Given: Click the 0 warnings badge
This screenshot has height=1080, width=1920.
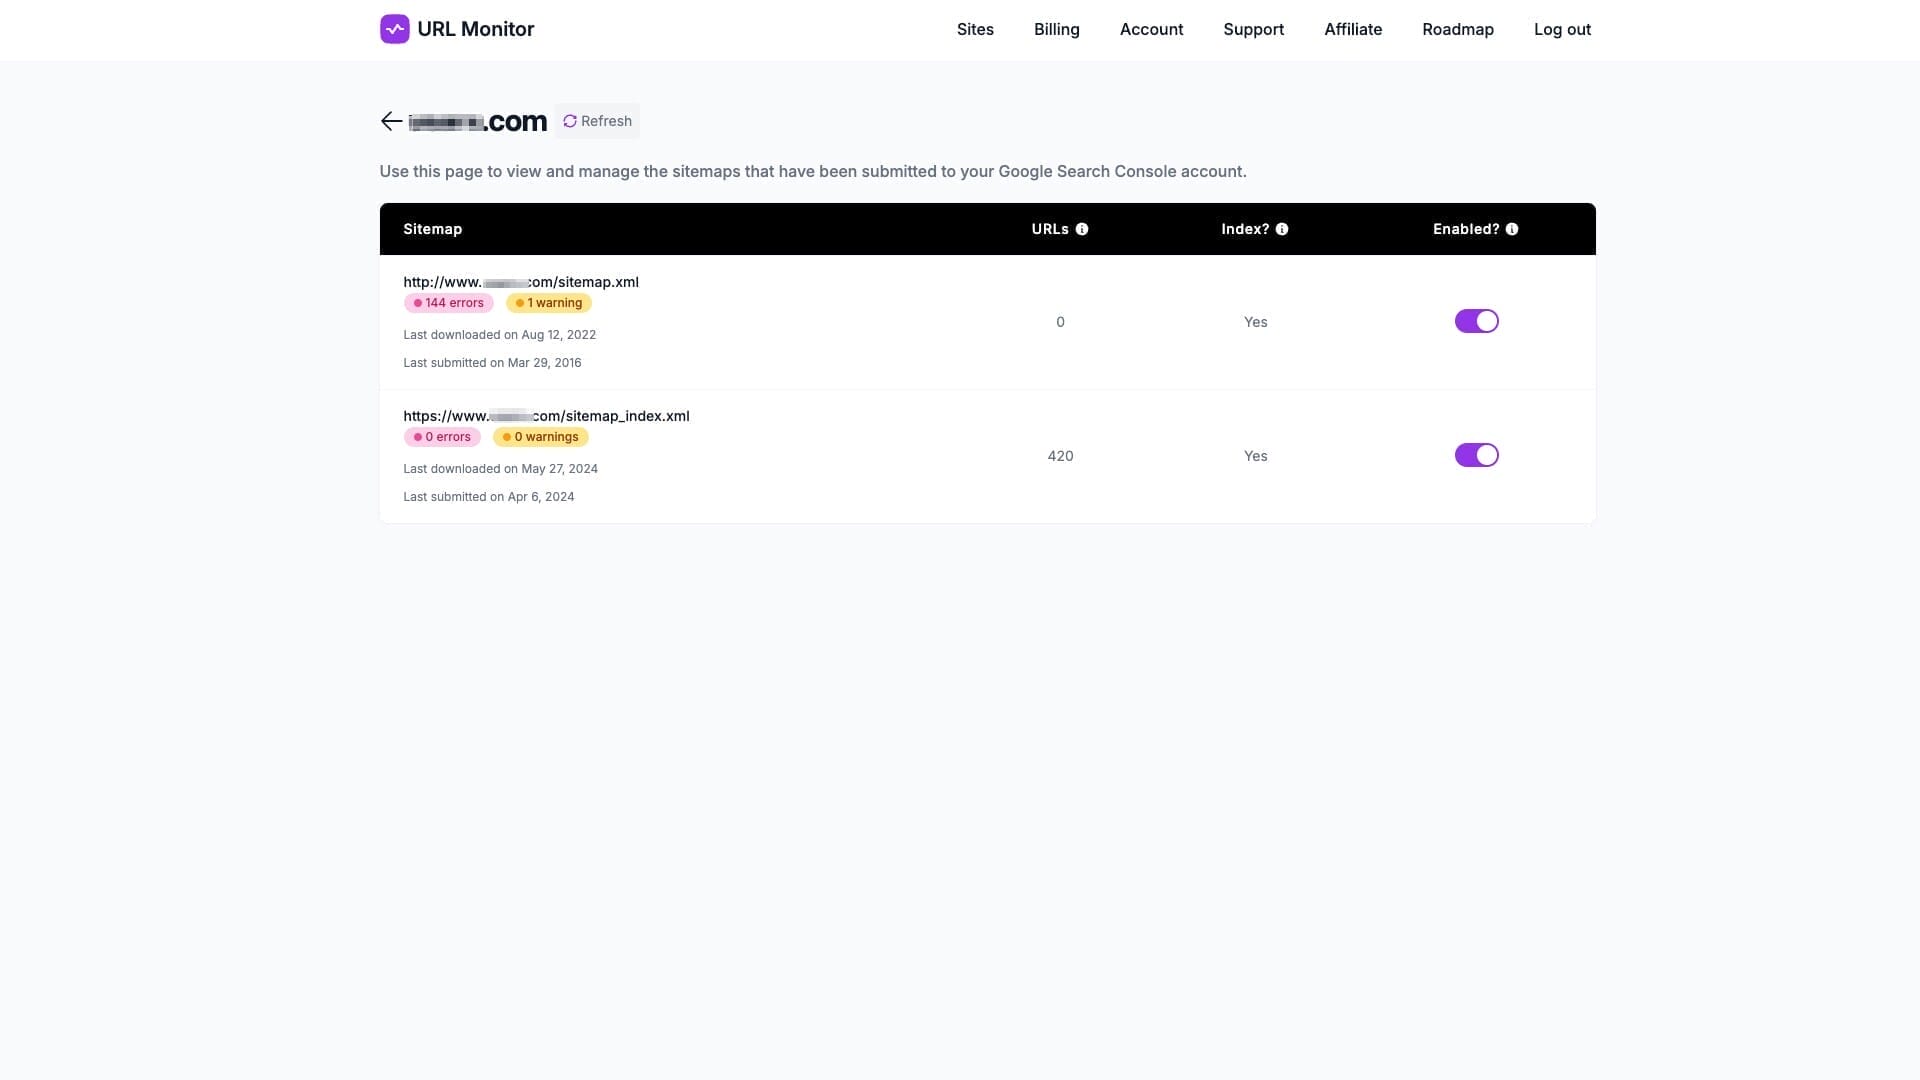Looking at the screenshot, I should (x=540, y=437).
